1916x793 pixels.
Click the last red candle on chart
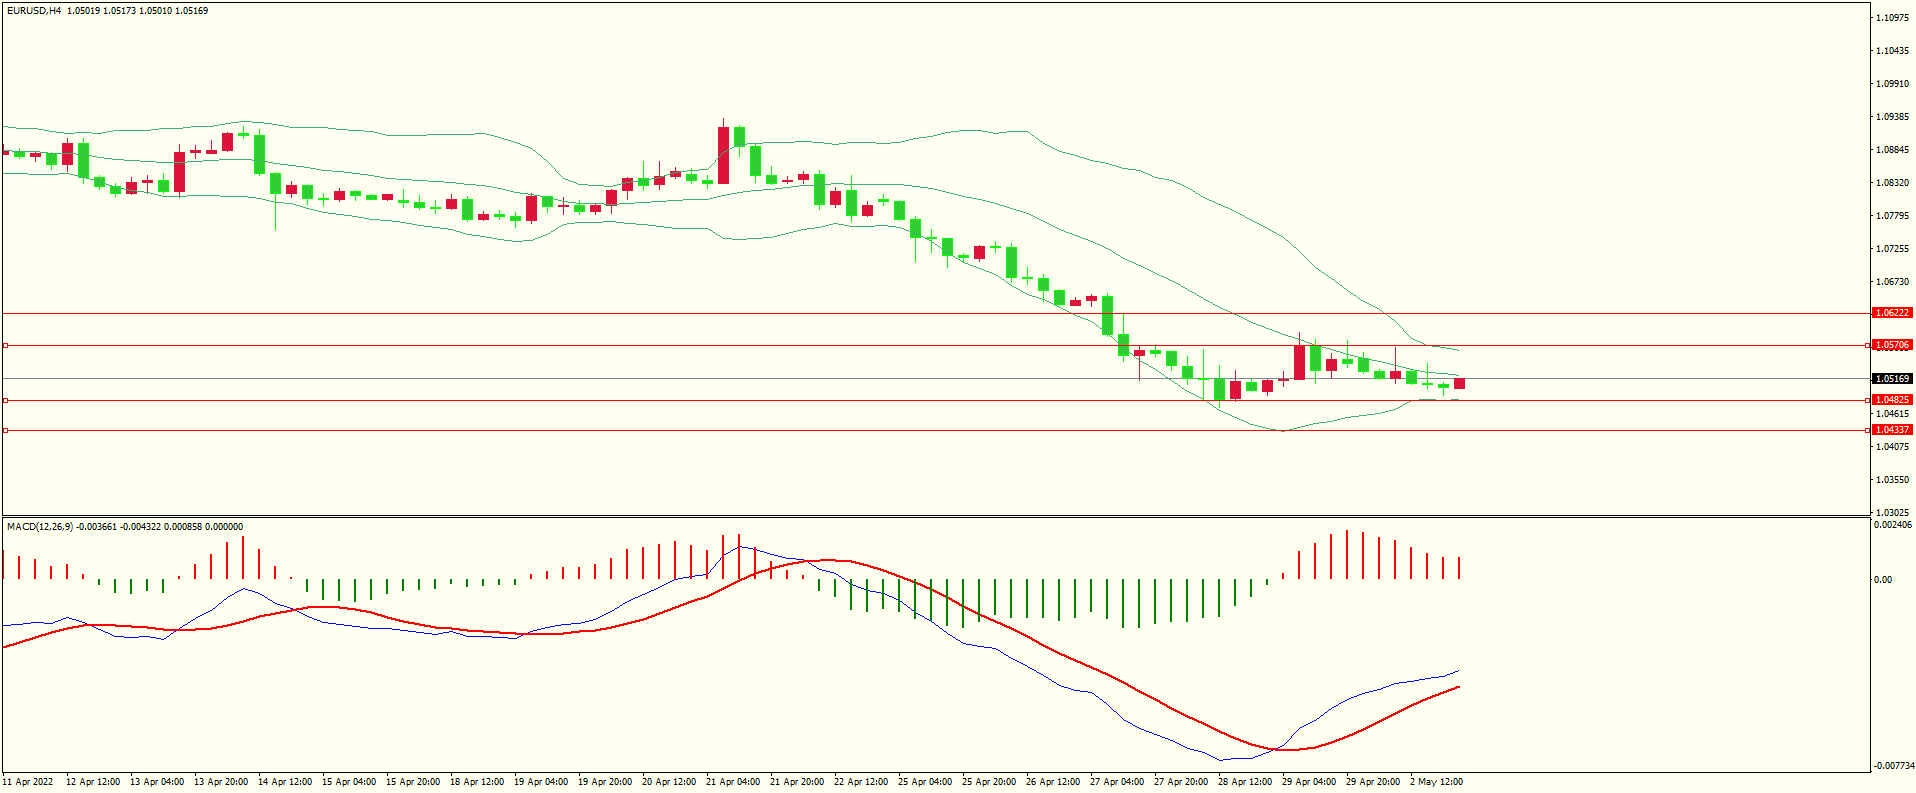pyautogui.click(x=1460, y=384)
